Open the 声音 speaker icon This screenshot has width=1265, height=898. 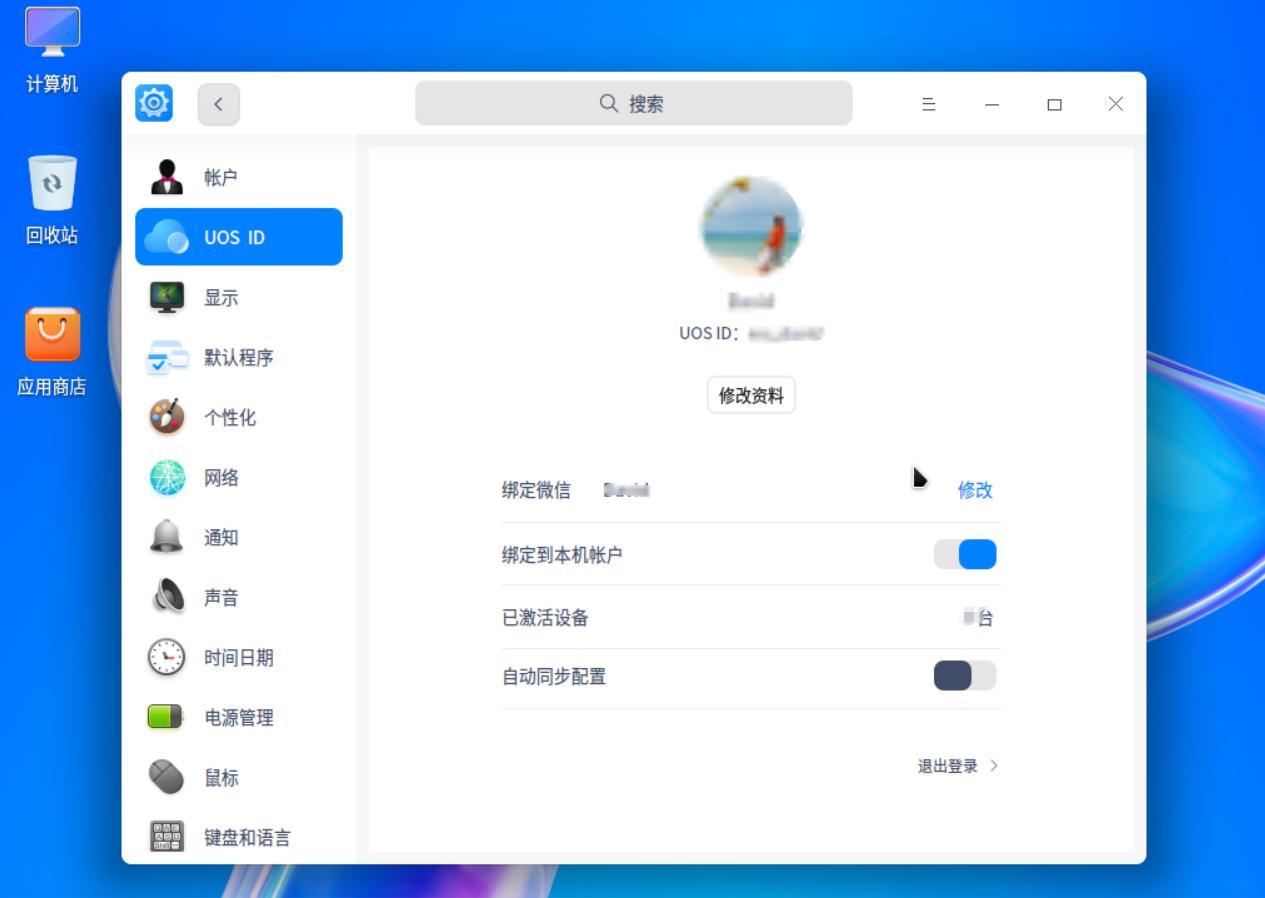click(167, 597)
